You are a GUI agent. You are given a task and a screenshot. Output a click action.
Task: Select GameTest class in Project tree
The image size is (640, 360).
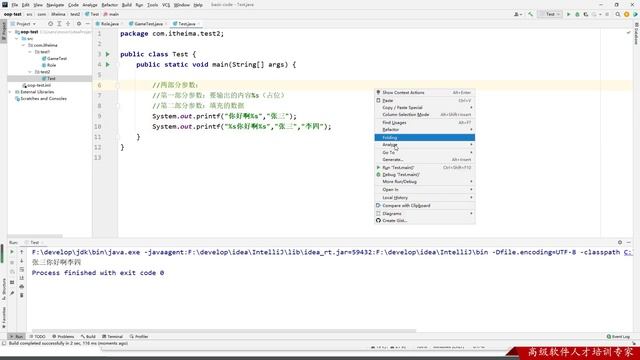point(54,58)
